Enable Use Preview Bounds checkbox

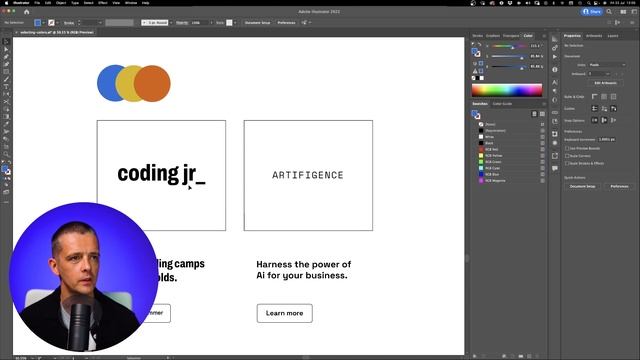pyautogui.click(x=567, y=149)
